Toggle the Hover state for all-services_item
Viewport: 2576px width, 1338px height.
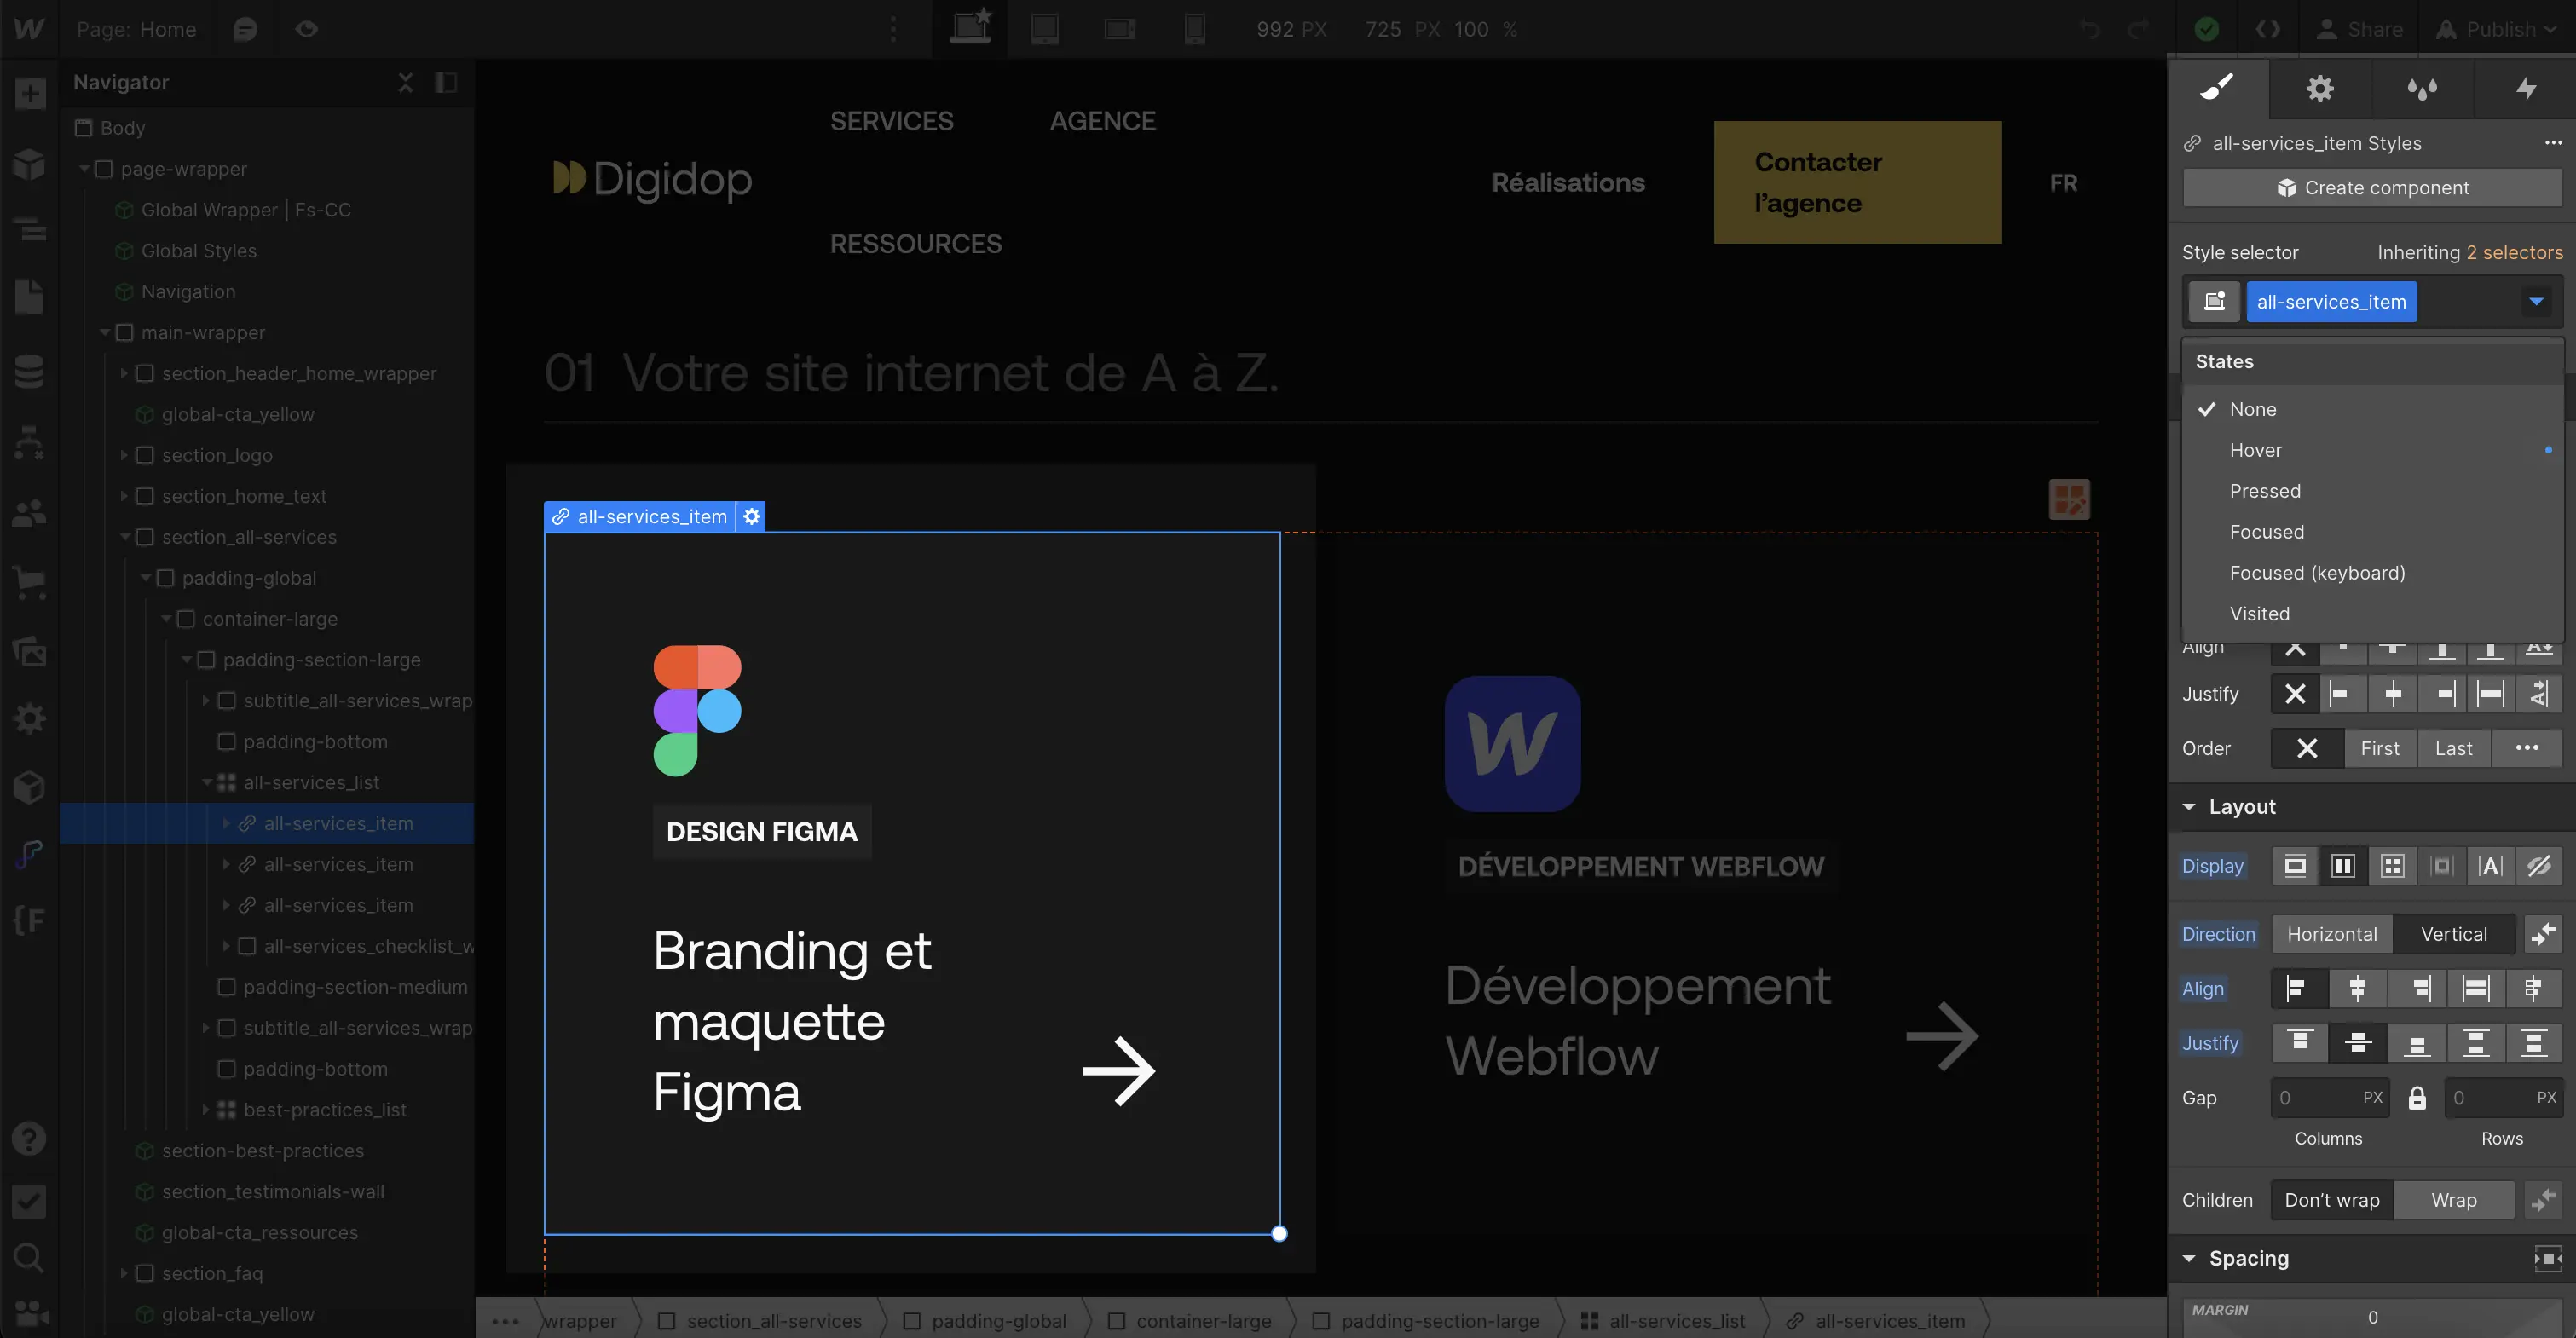pyautogui.click(x=2255, y=449)
